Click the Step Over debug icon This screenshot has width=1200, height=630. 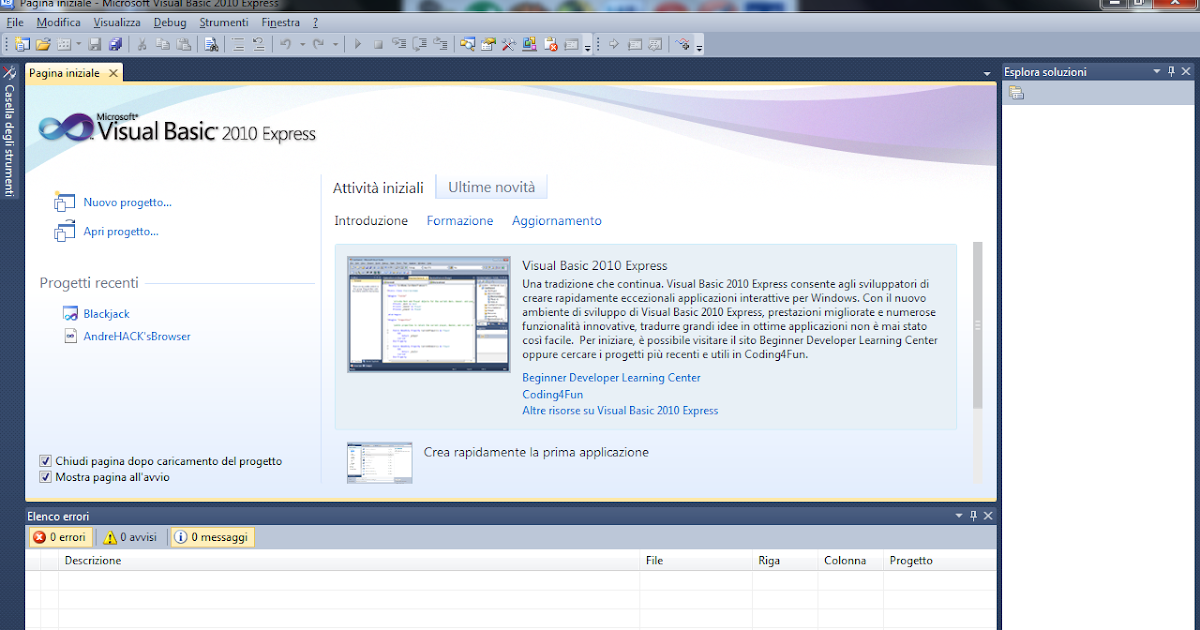coord(419,44)
